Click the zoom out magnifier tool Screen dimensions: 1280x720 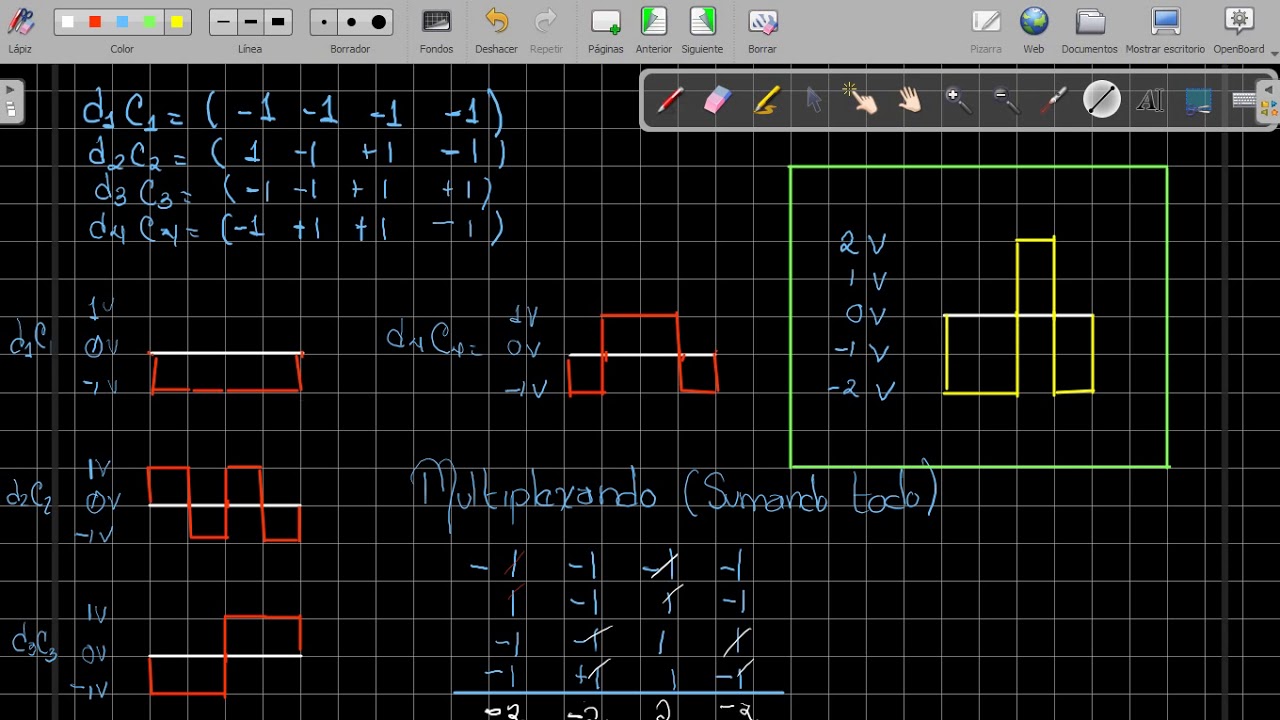click(1006, 100)
